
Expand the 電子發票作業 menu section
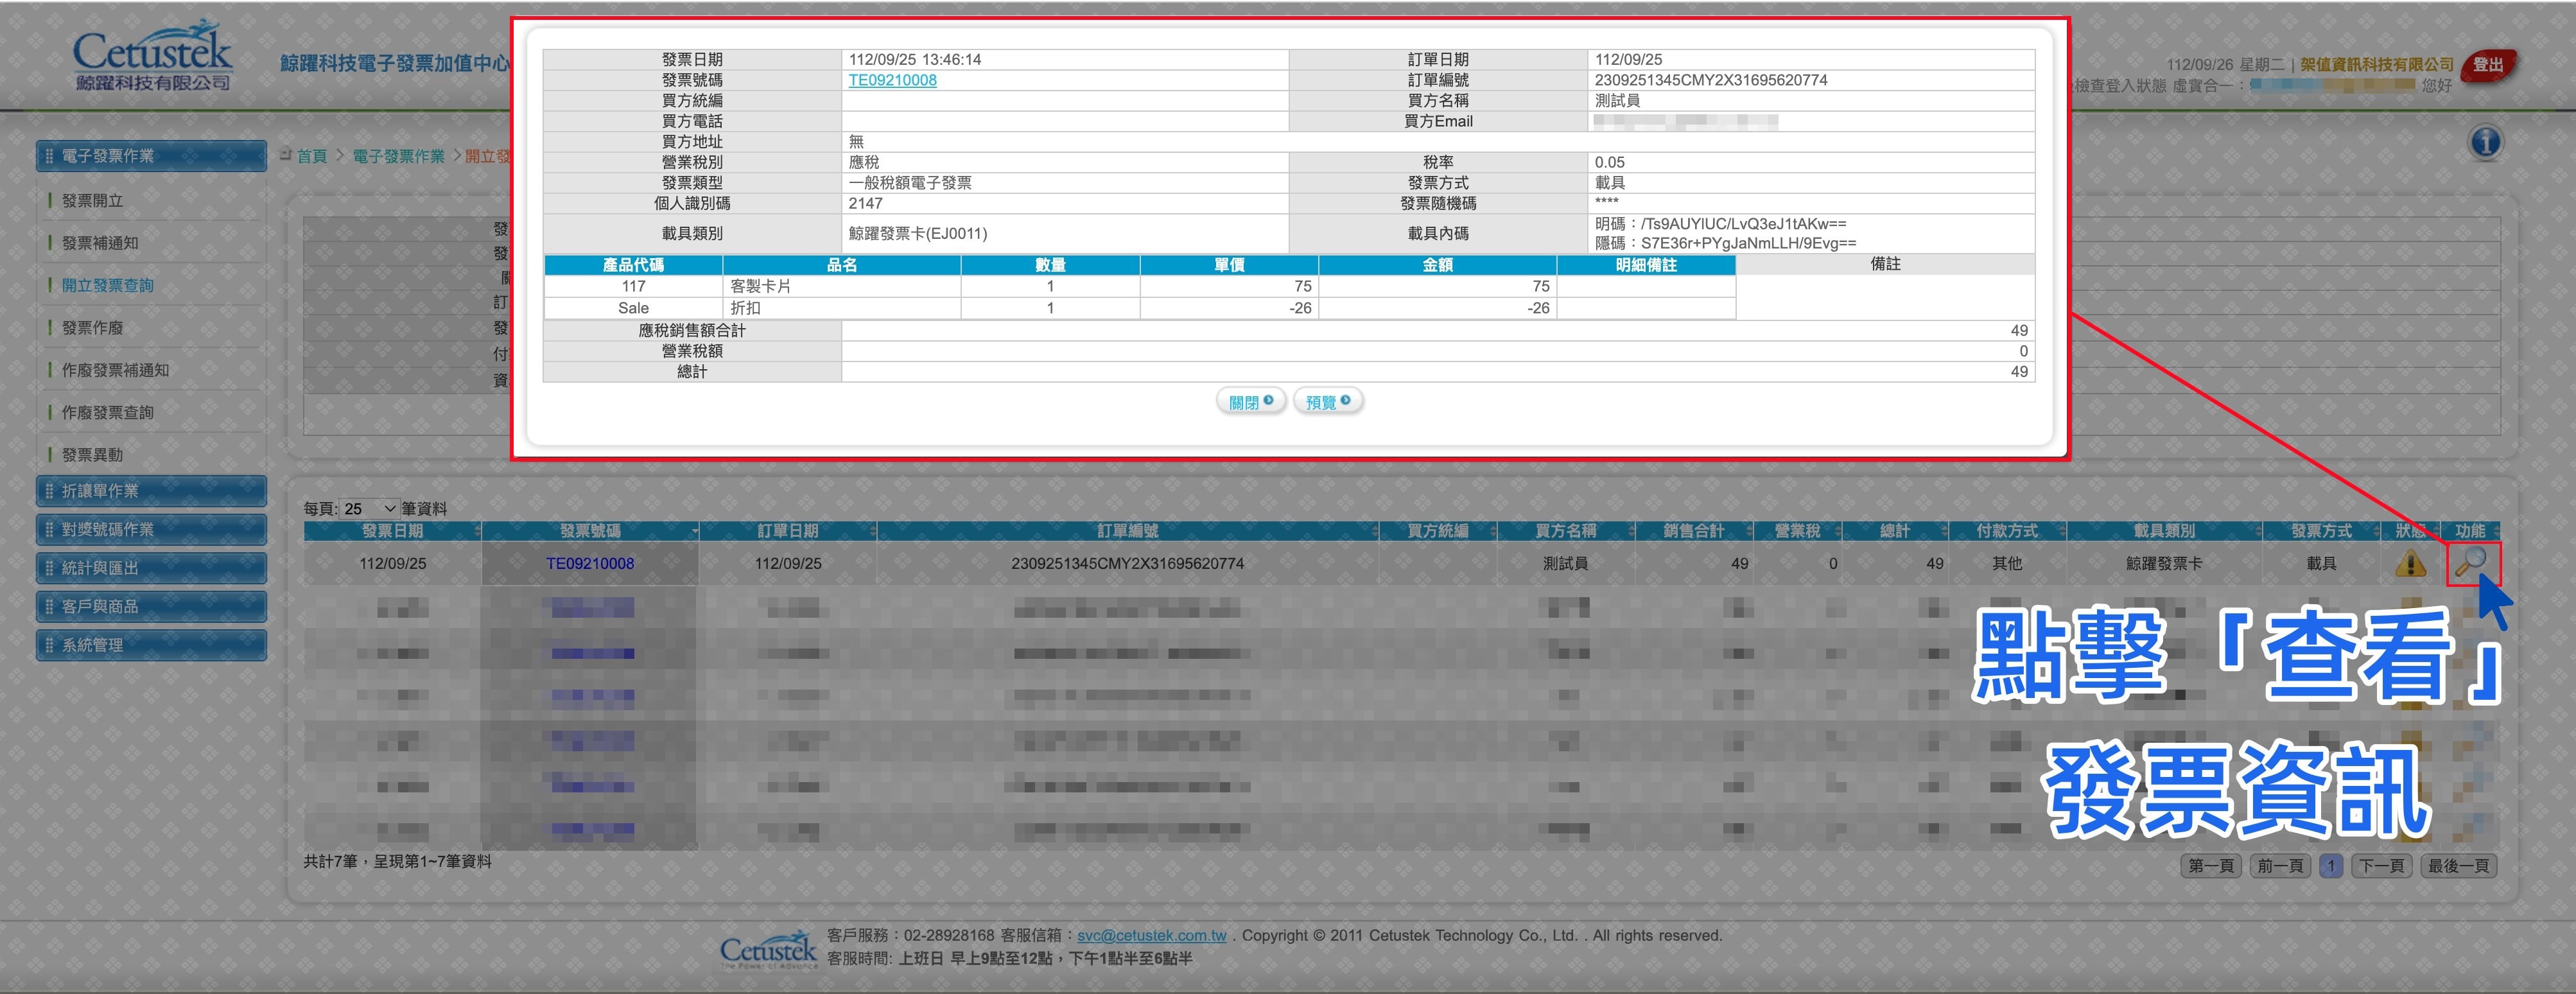[x=152, y=156]
